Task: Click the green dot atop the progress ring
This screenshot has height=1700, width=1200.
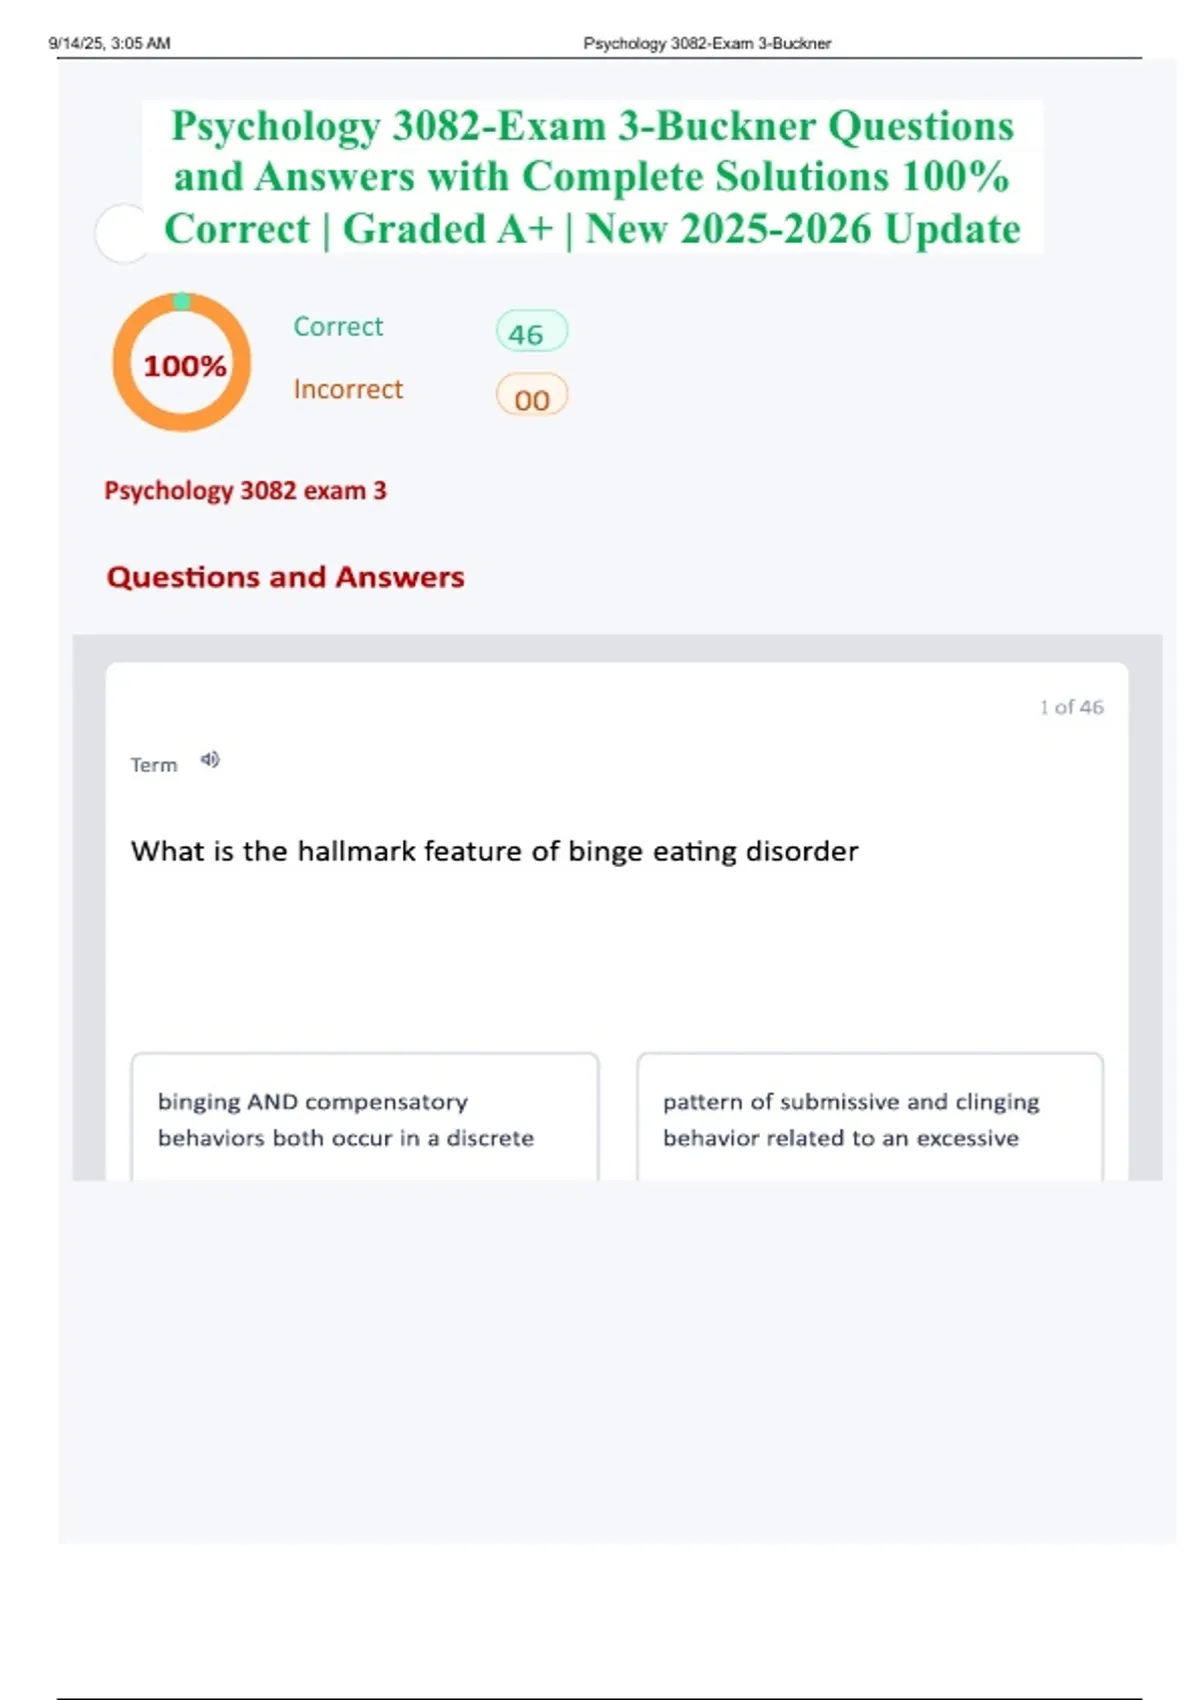Action: tap(181, 301)
